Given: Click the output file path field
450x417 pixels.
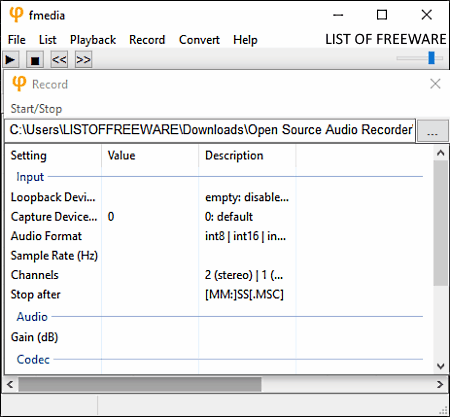Looking at the screenshot, I should (x=210, y=130).
